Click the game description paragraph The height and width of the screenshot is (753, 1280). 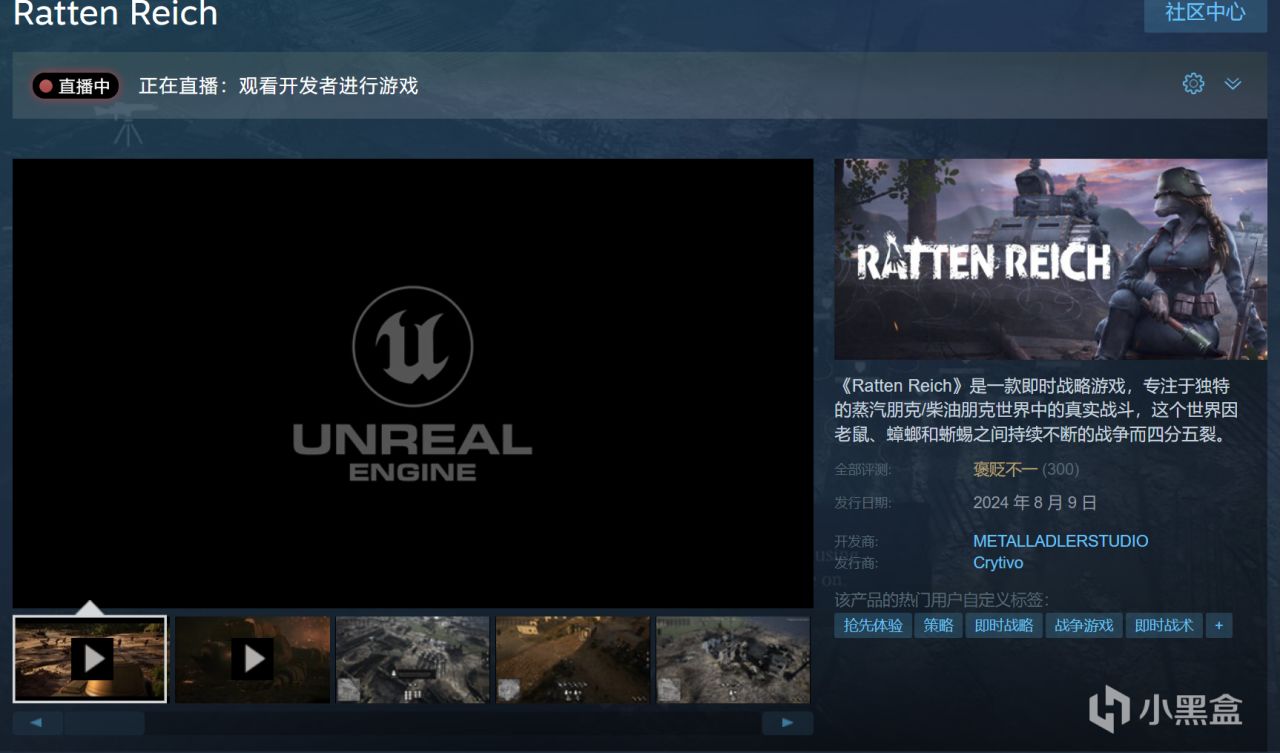point(1038,411)
